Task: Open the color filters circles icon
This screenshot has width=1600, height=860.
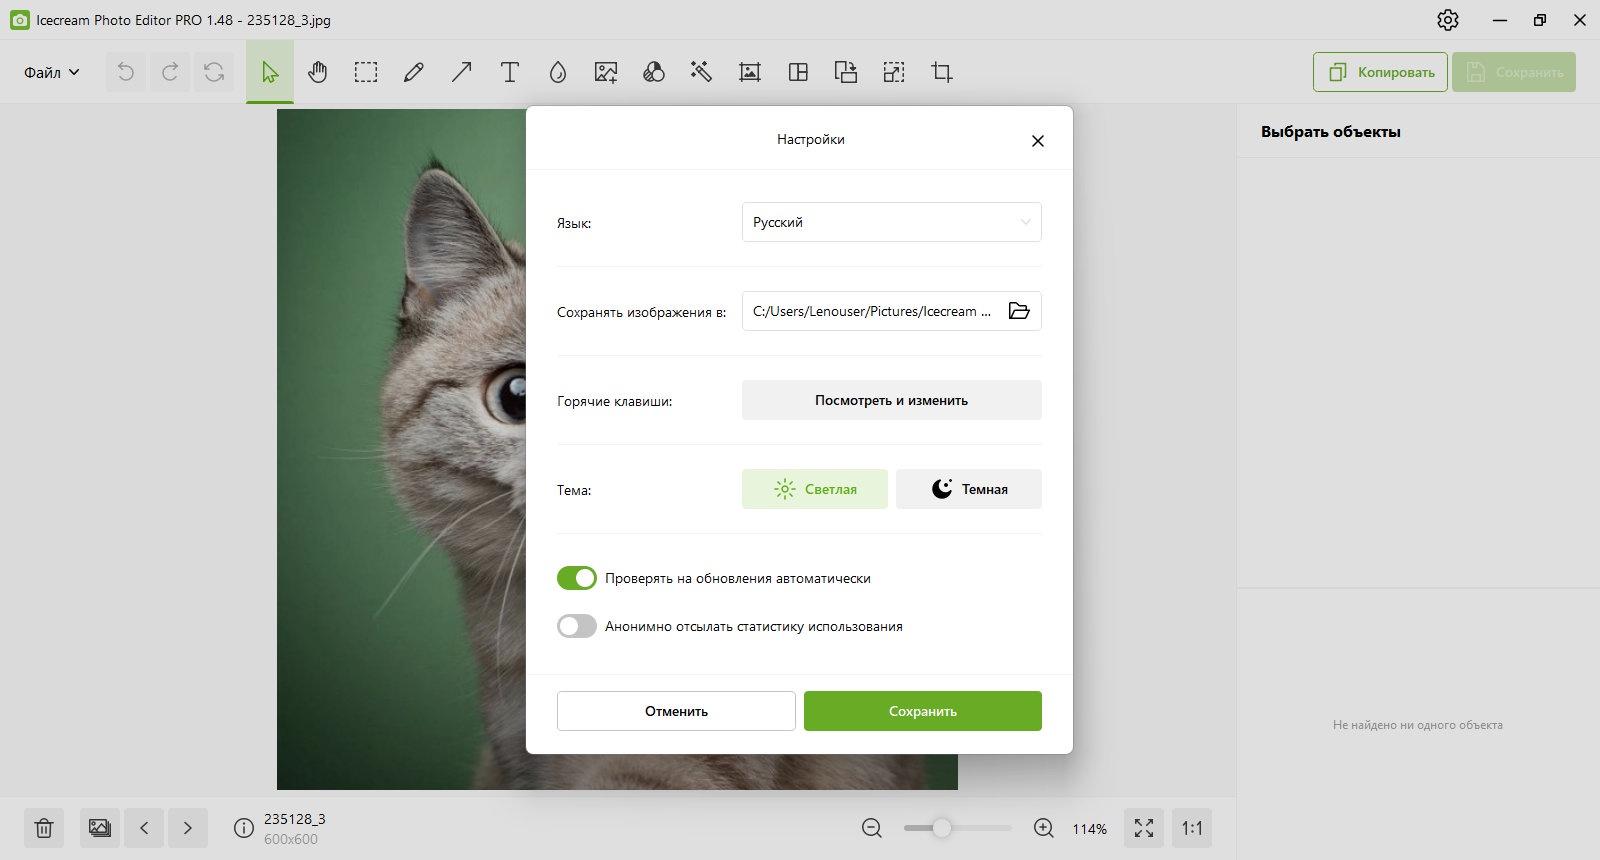Action: point(654,72)
